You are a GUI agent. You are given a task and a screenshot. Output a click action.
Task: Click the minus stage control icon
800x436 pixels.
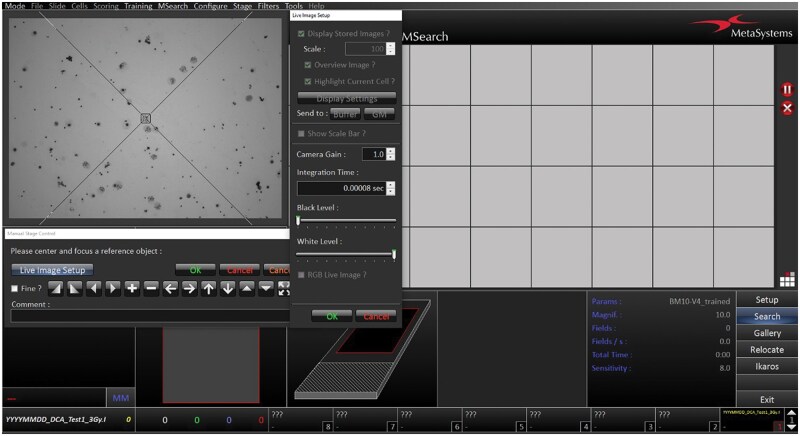[151, 289]
